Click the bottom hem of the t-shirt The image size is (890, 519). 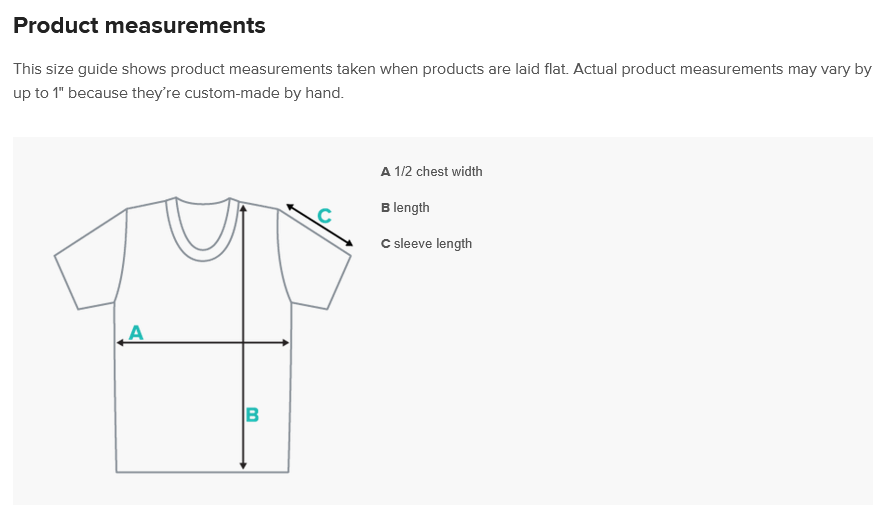pyautogui.click(x=203, y=471)
